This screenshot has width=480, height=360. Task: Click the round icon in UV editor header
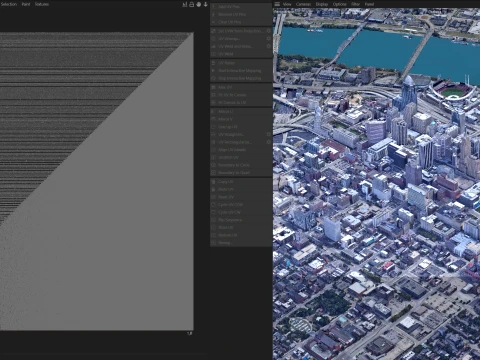tap(199, 4)
